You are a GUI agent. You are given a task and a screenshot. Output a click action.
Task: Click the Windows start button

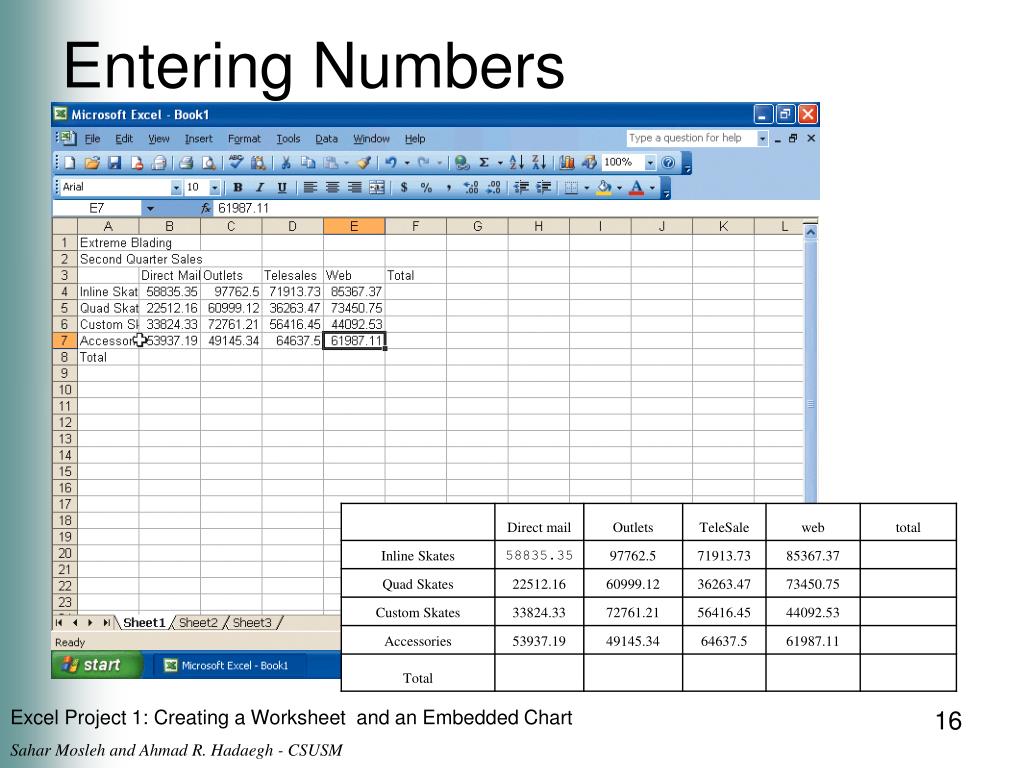pos(97,665)
